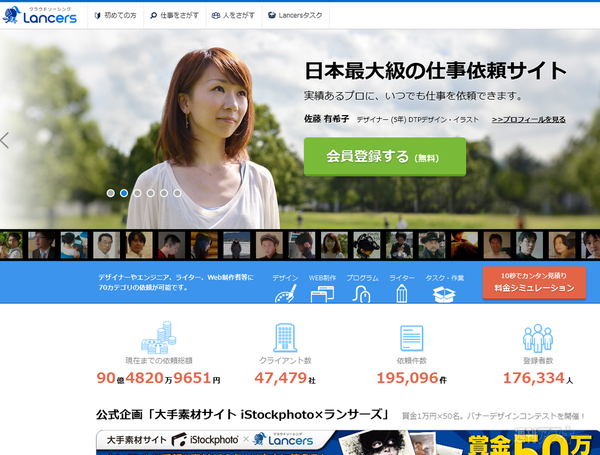This screenshot has height=455, width=600.
Task: Click the タスク・作業 category label
Action: pyautogui.click(x=444, y=278)
